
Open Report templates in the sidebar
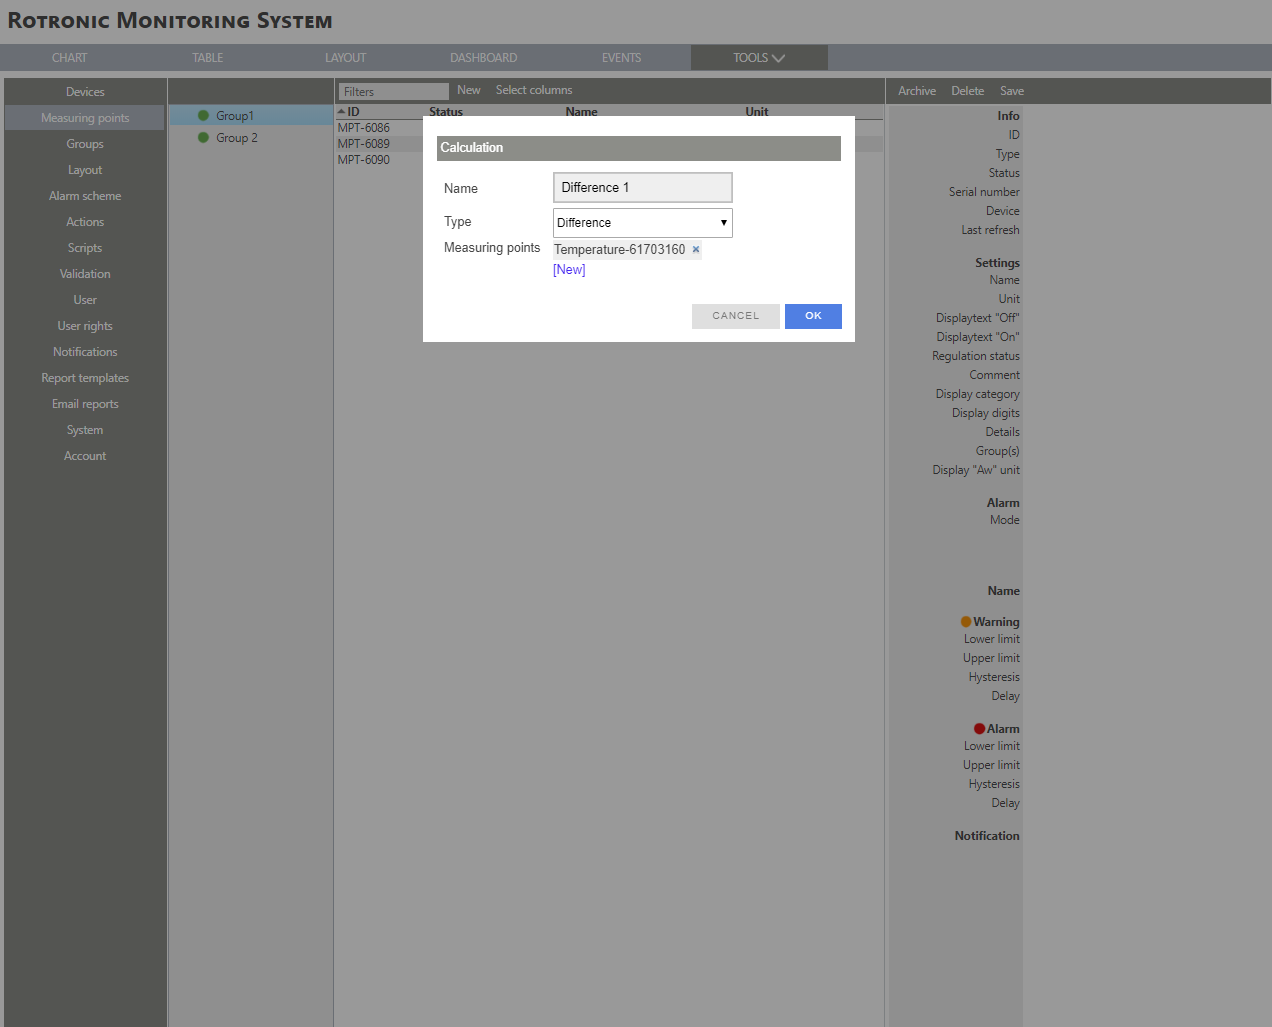[85, 378]
